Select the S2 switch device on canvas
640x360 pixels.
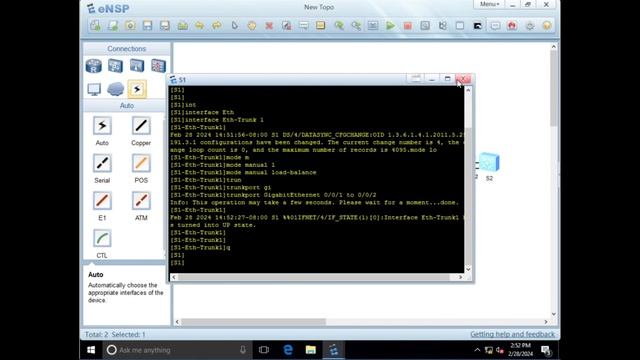point(489,162)
